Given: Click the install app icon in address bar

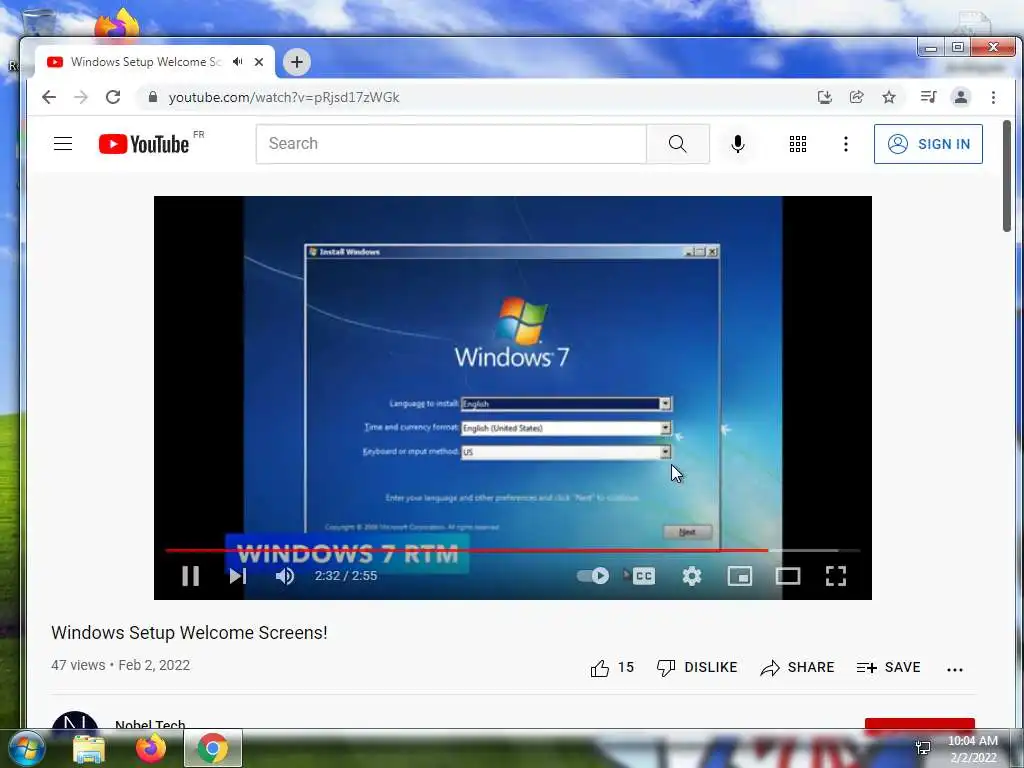Looking at the screenshot, I should pyautogui.click(x=825, y=97).
